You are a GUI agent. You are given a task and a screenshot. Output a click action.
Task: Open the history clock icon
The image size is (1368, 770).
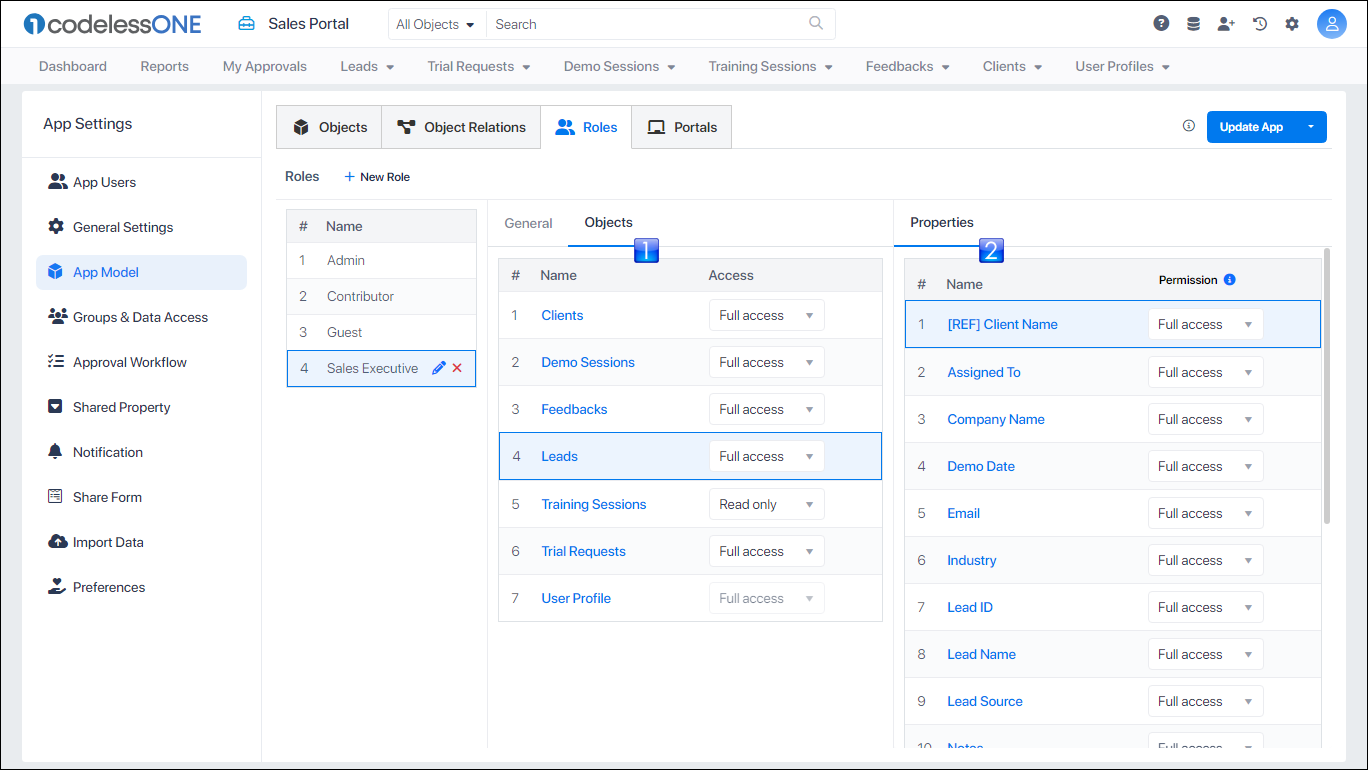[1260, 24]
